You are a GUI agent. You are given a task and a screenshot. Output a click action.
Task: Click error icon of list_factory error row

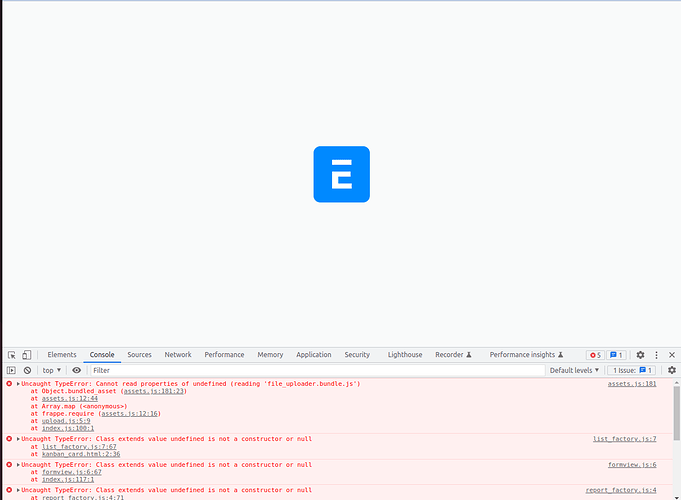[x=9, y=439]
